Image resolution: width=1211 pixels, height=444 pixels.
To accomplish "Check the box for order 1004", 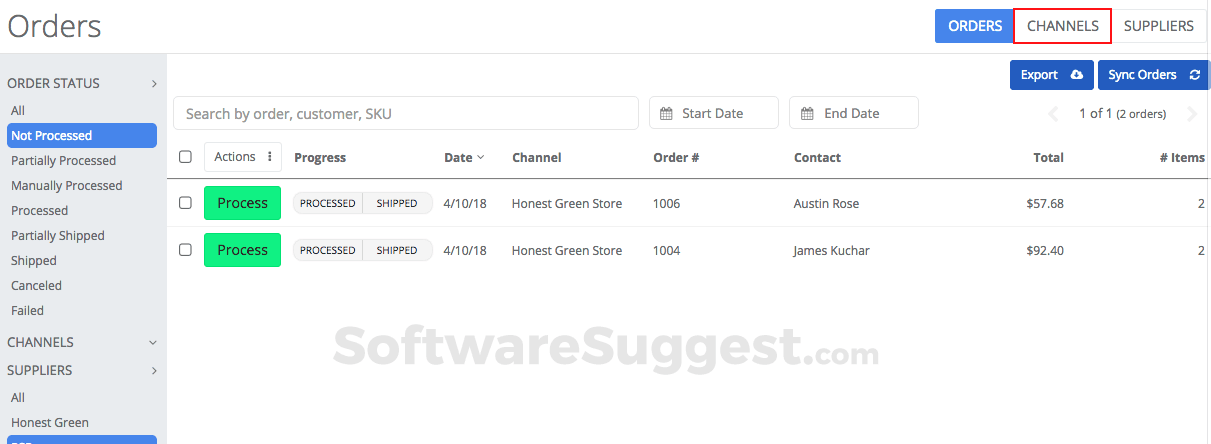I will (185, 250).
